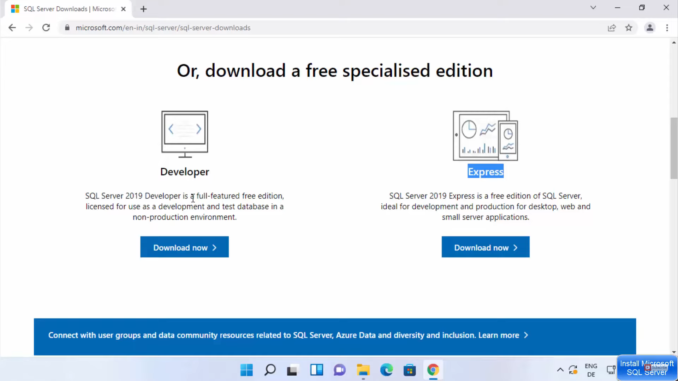This screenshot has height=381, width=678.
Task: Click the sync tray icon
Action: 573,370
